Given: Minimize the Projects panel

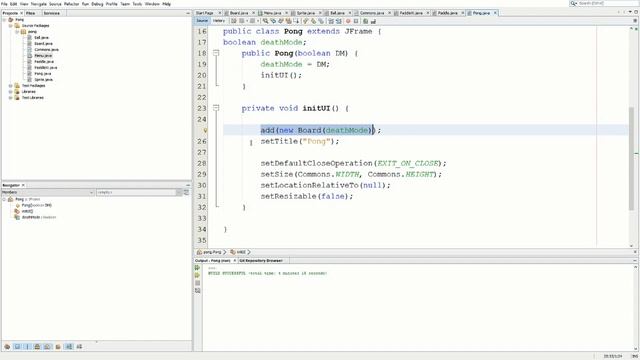Looking at the screenshot, I should click(188, 13).
